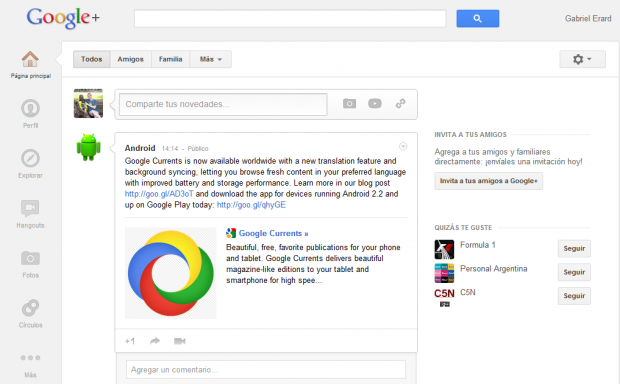The height and width of the screenshot is (384, 620).
Task: Open the Google Currents » link
Action: (x=273, y=233)
